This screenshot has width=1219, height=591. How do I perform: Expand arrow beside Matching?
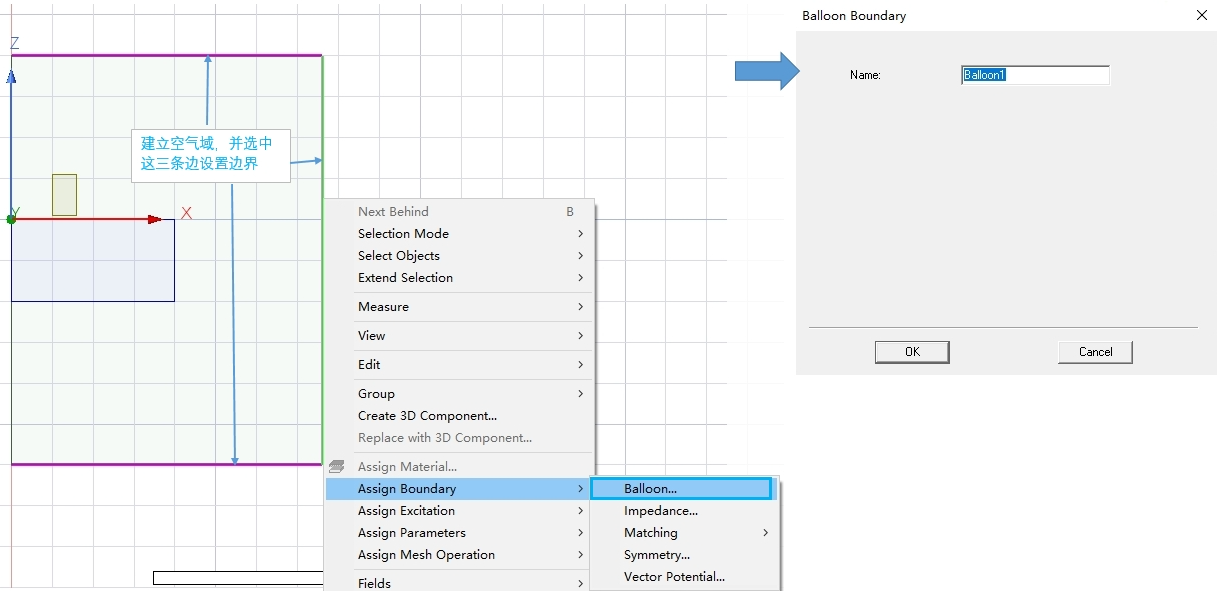pos(766,533)
